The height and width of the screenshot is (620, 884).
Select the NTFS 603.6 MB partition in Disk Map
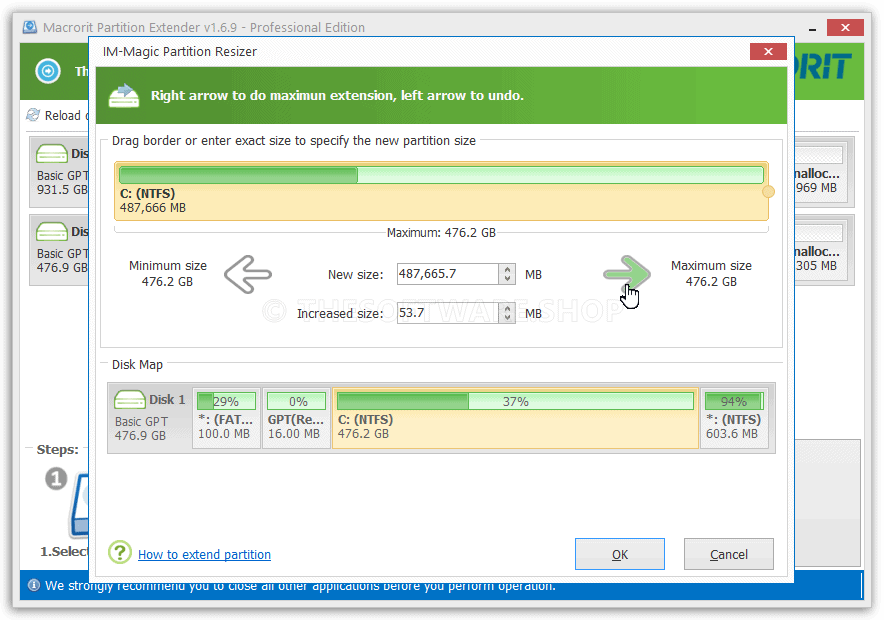[734, 418]
